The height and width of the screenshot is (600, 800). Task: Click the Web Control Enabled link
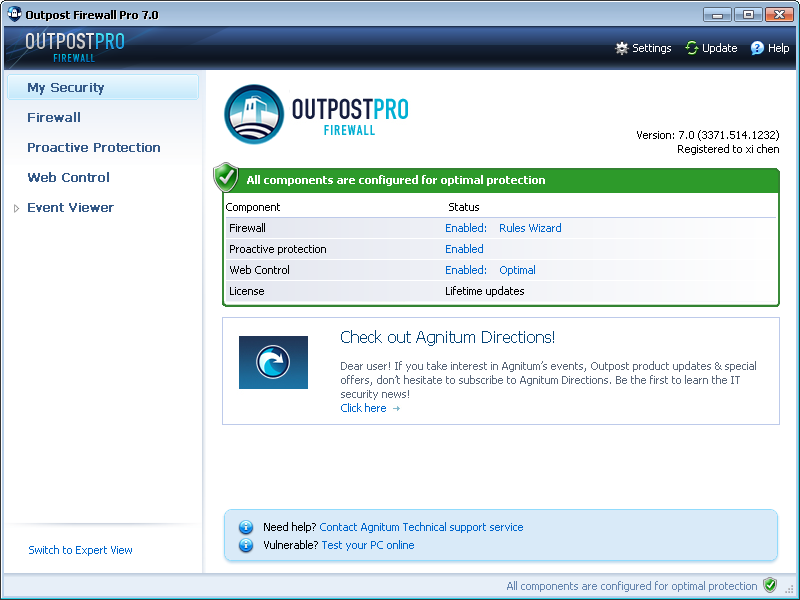point(466,270)
